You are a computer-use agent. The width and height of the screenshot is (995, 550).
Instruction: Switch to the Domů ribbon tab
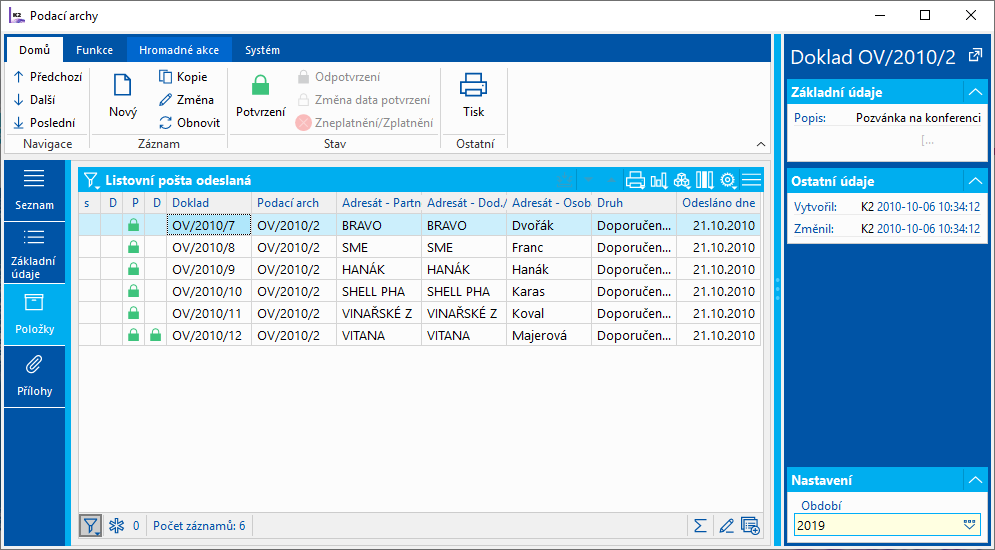(x=34, y=50)
